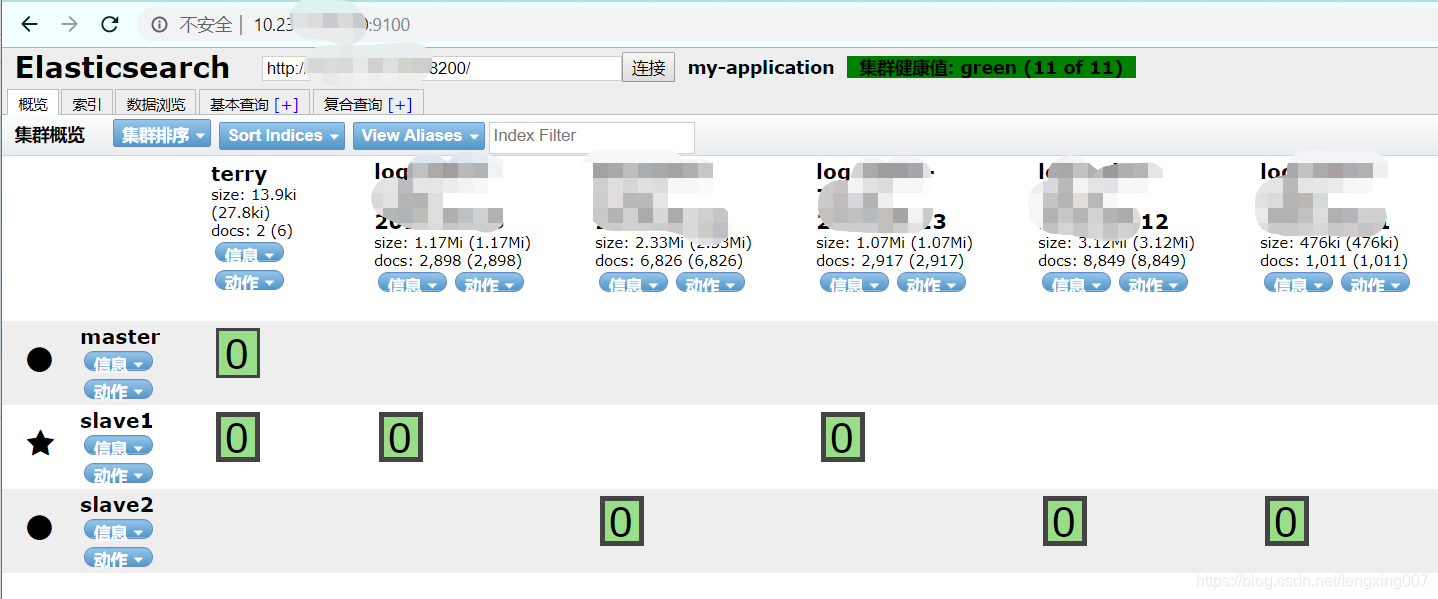Open 信息 menu for 1.17Mi index
The image size is (1438, 599).
point(412,284)
